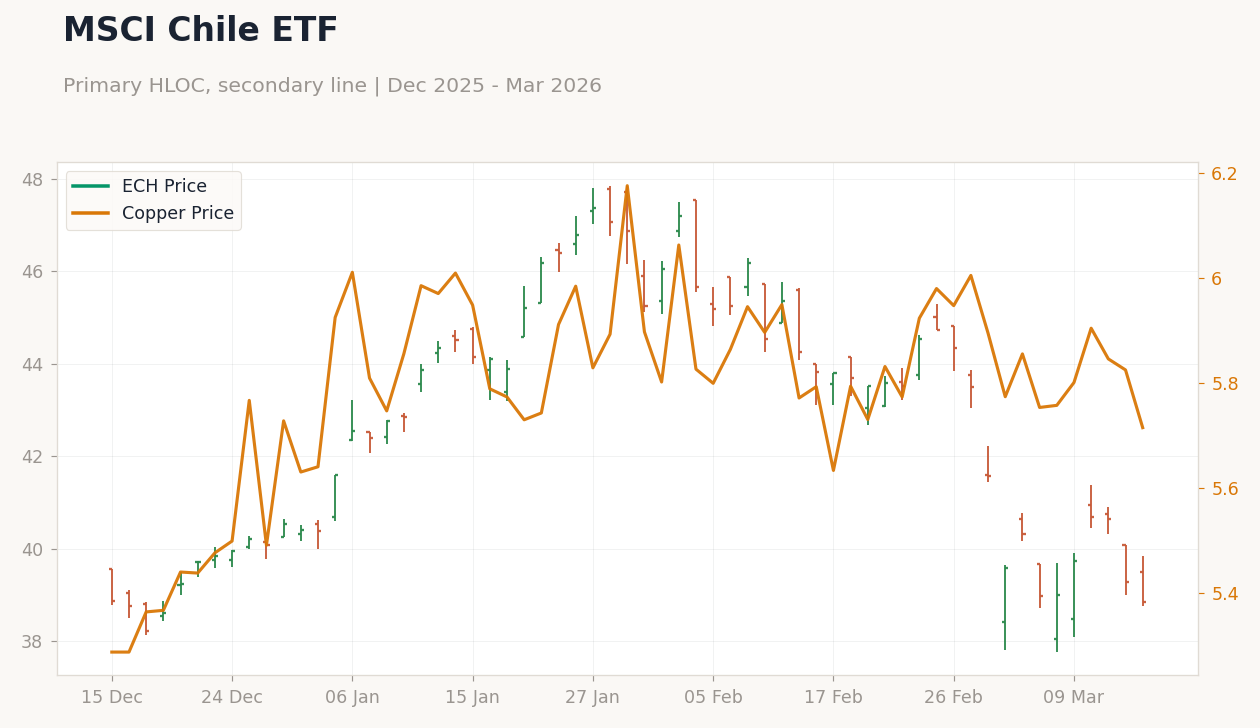Click the 6 right axis value
Viewport: 1260px width, 728px height.
point(1217,279)
